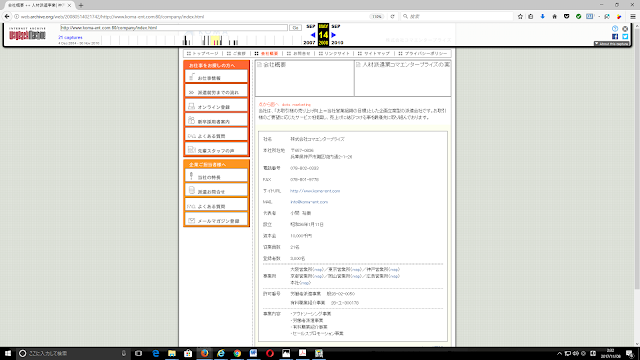The width and height of the screenshot is (640, 360).
Task: Open お問合せ in the site navigation
Action: click(299, 53)
